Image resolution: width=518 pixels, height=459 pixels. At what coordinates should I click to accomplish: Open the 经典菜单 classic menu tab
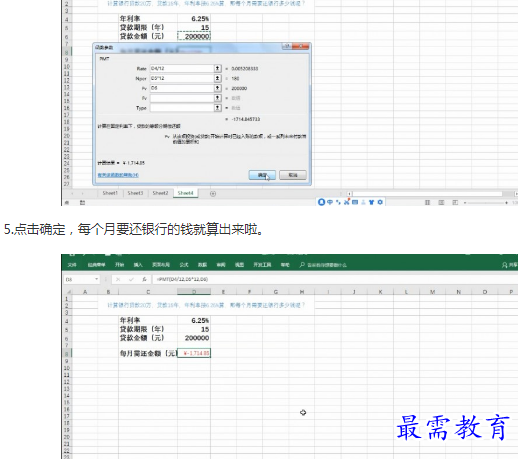point(96,265)
